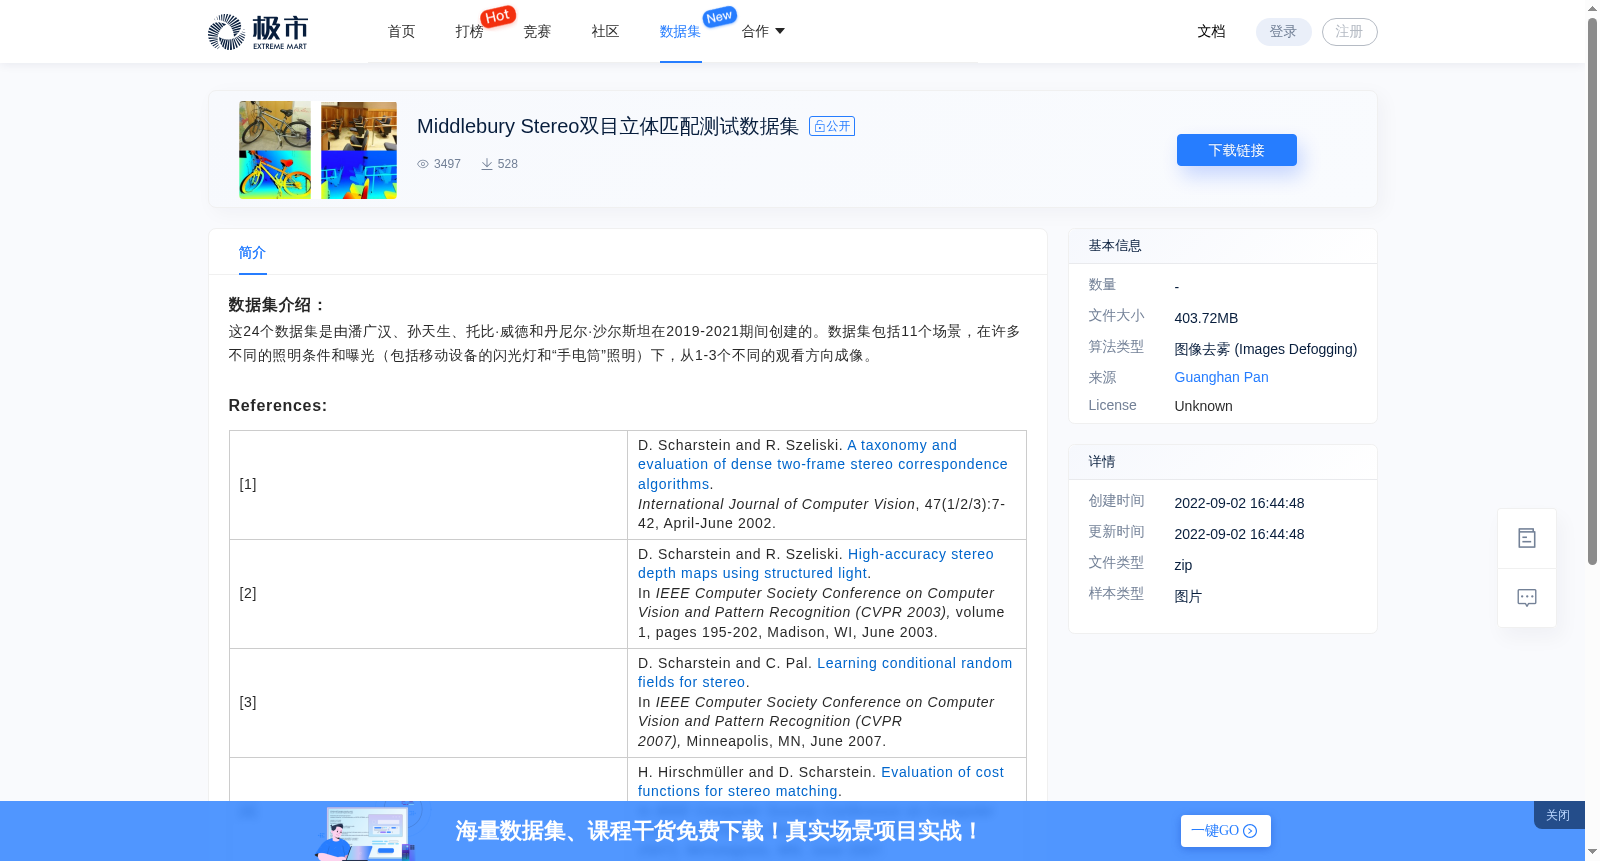Open the bicycle dataset thumbnail
The image size is (1600, 861).
(x=275, y=150)
